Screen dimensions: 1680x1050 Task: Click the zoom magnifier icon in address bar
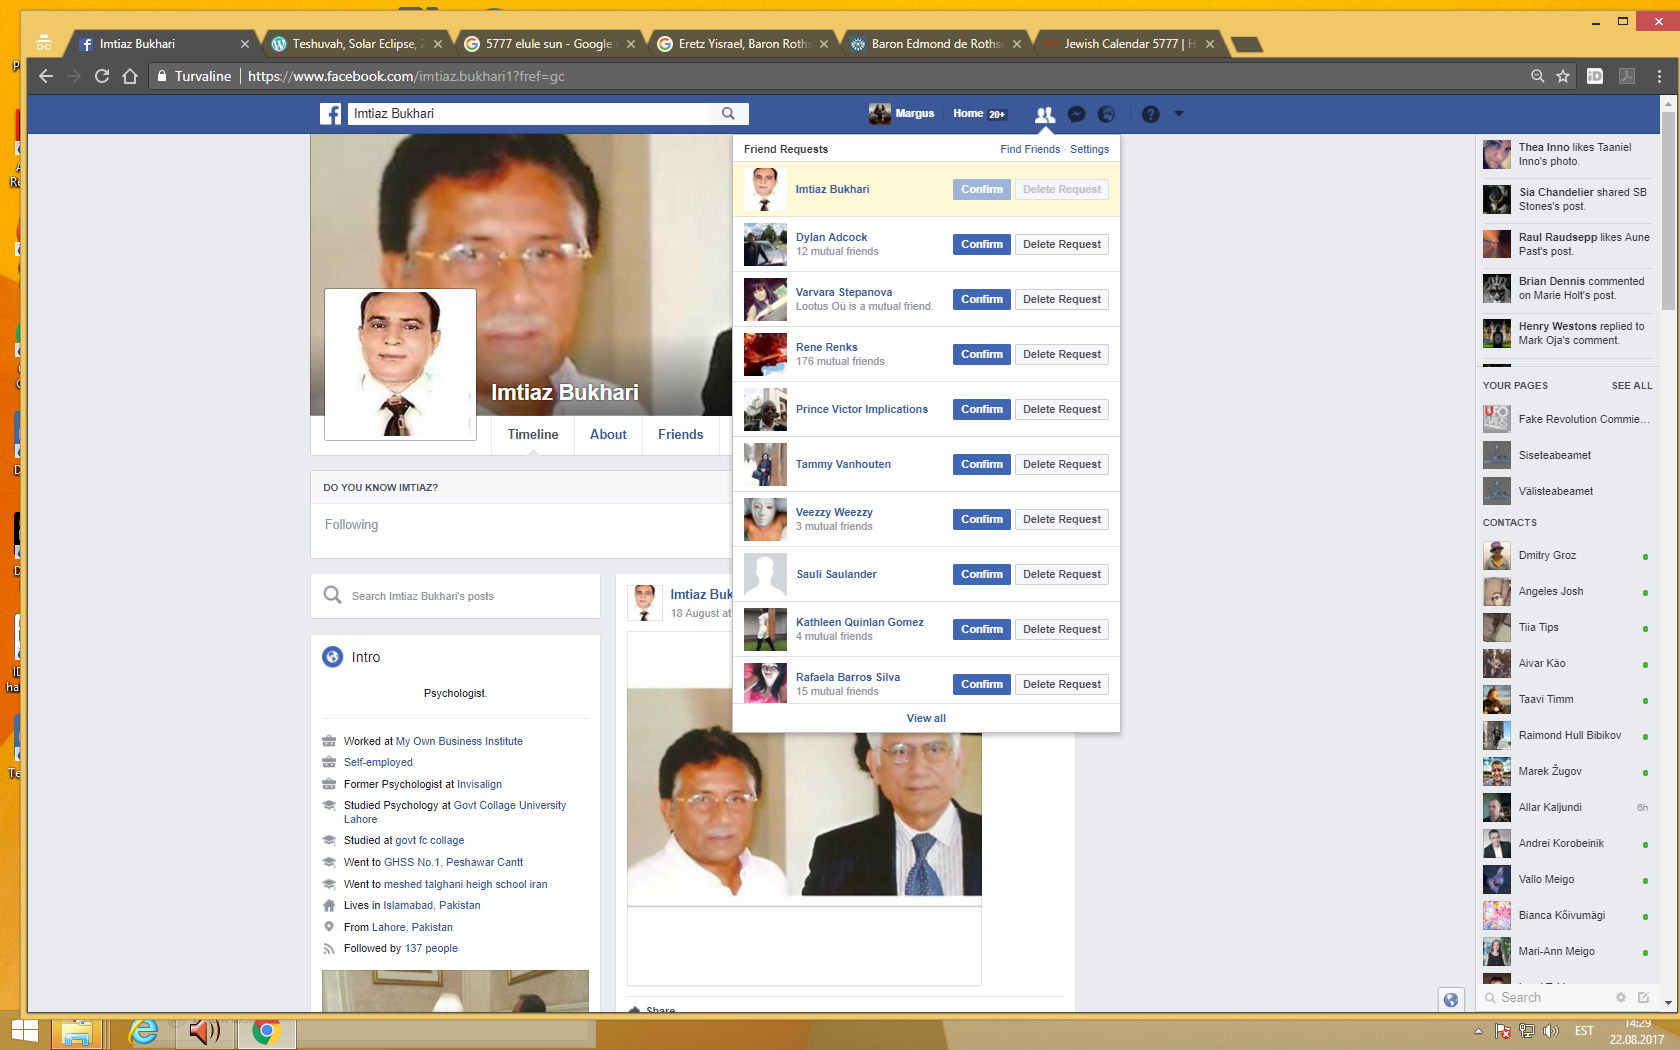(1537, 76)
